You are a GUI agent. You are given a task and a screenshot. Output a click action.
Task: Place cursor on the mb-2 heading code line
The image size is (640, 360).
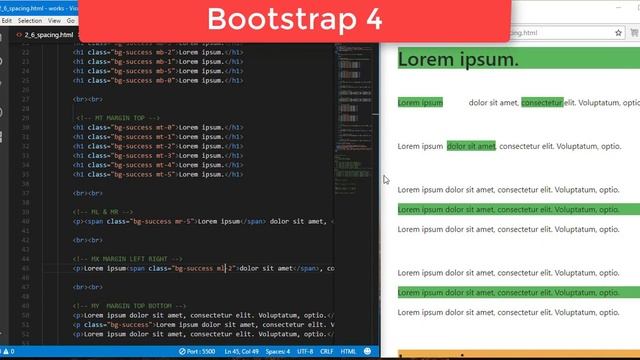(158, 52)
